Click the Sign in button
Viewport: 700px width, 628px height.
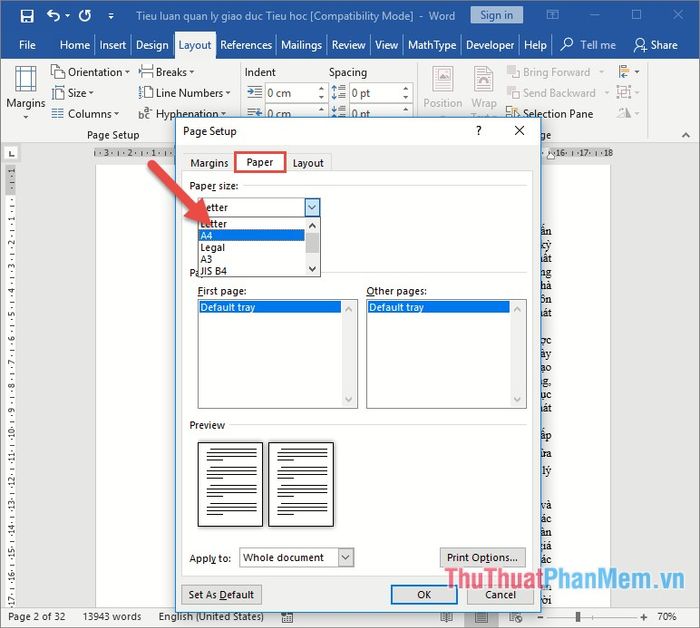pos(496,16)
